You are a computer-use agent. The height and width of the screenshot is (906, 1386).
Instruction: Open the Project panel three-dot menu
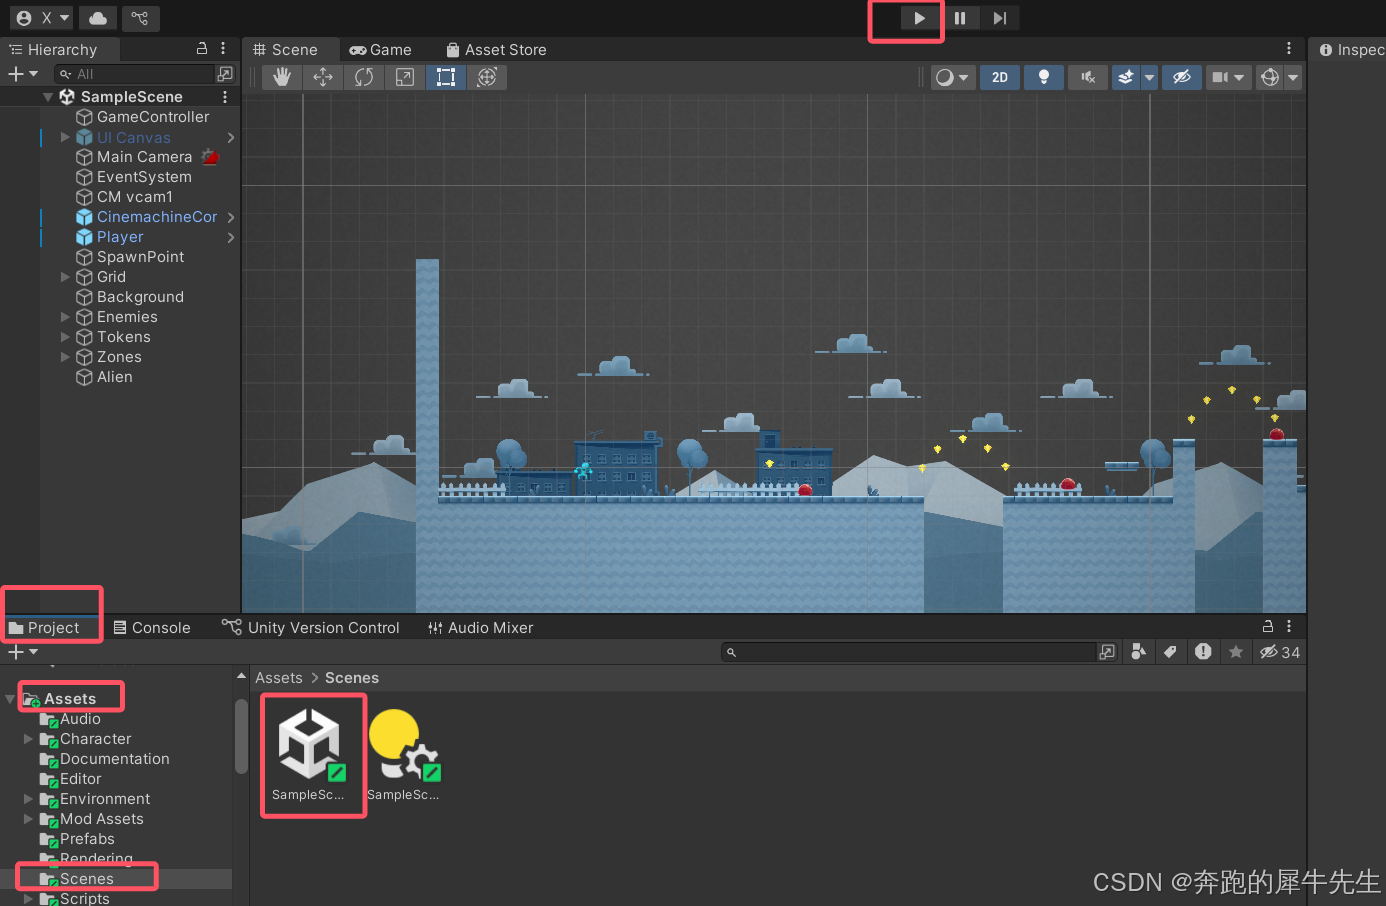click(x=1289, y=626)
